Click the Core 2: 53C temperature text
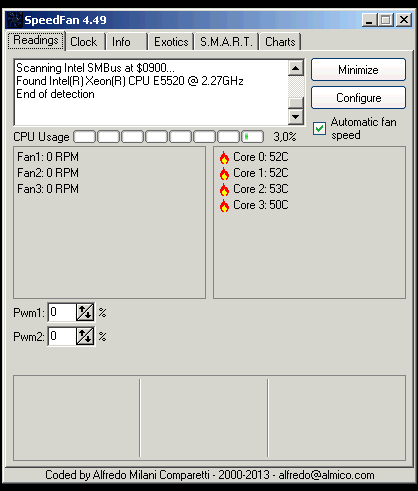Image resolution: width=418 pixels, height=491 pixels. tap(261, 189)
